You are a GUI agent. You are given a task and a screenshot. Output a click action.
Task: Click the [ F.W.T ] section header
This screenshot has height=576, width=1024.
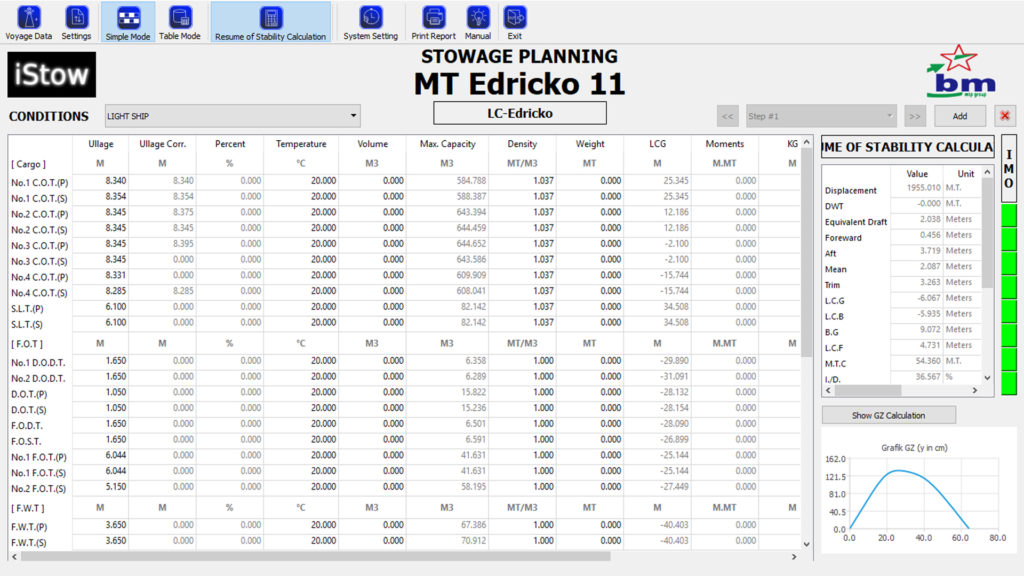(27, 508)
